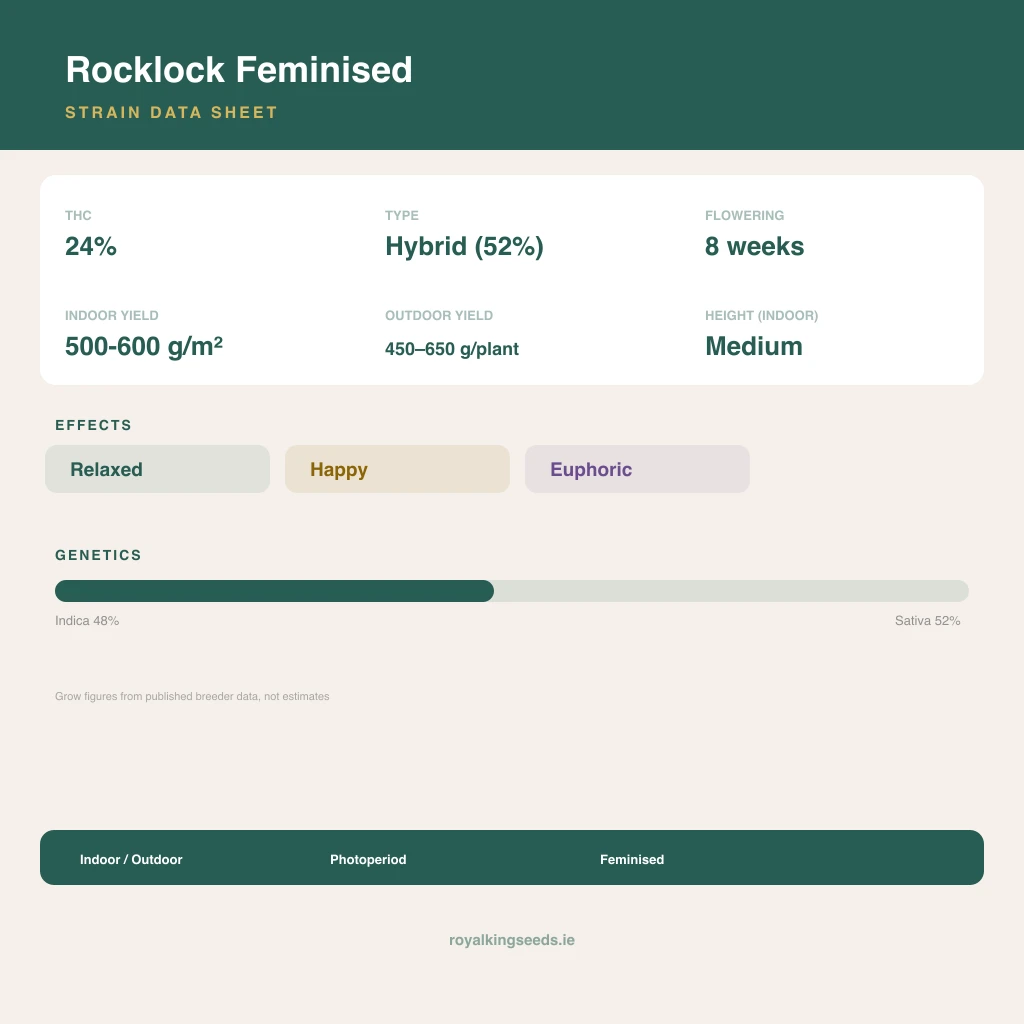
Task: Click the breeder data footnote text
Action: (x=192, y=696)
